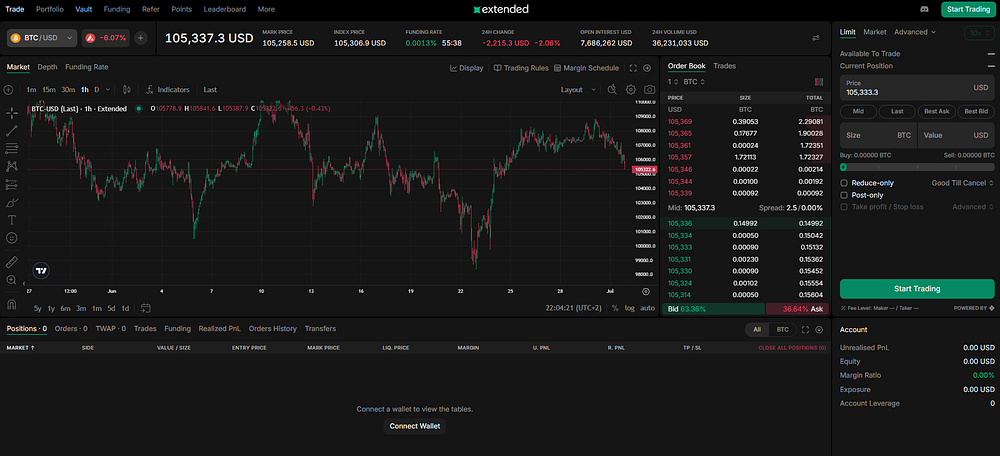Open the Portfolio page

point(50,10)
